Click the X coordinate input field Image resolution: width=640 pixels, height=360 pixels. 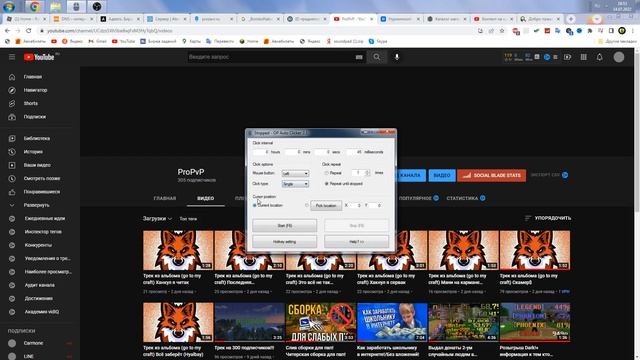pos(356,205)
